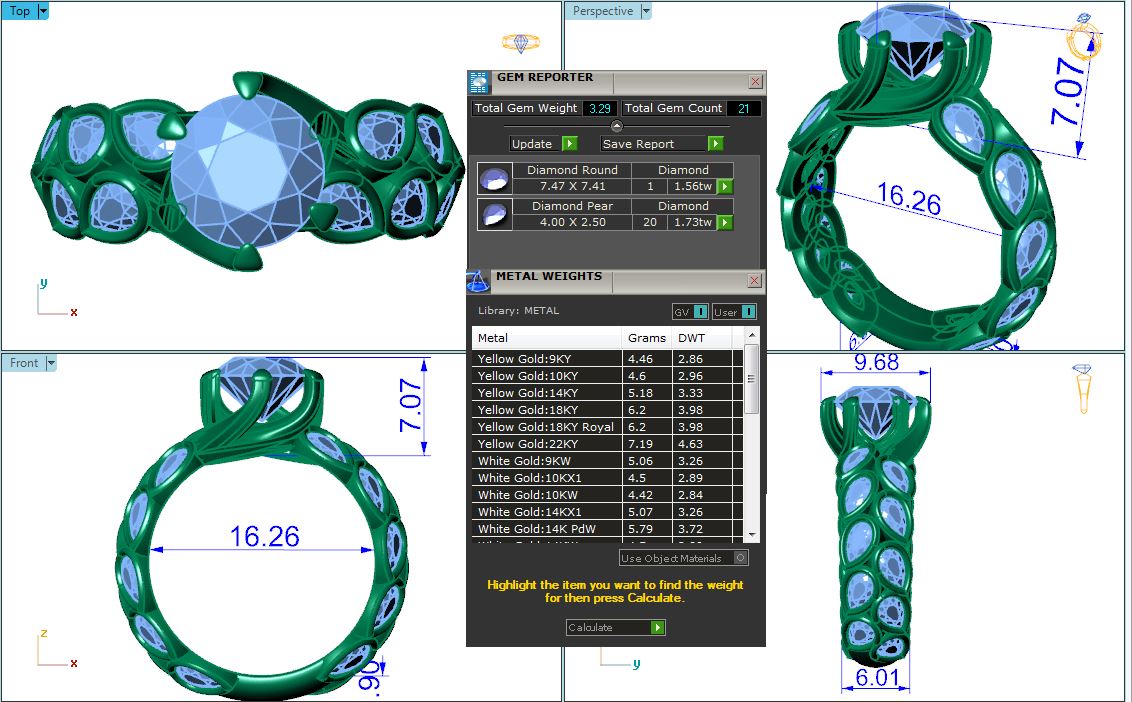Select the Perspective viewport label tab
This screenshot has height=702, width=1132.
click(x=603, y=11)
